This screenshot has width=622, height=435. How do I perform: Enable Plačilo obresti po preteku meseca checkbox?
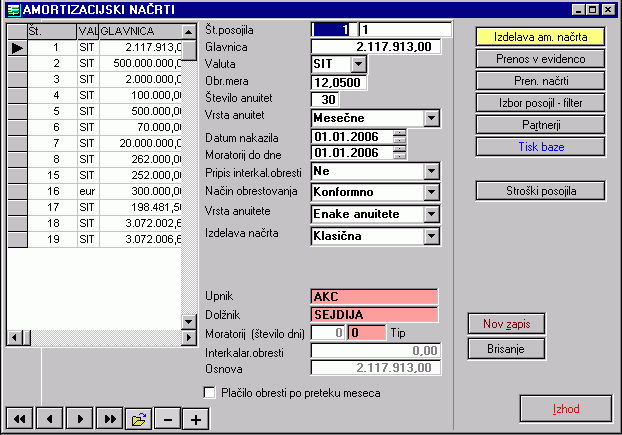click(209, 393)
